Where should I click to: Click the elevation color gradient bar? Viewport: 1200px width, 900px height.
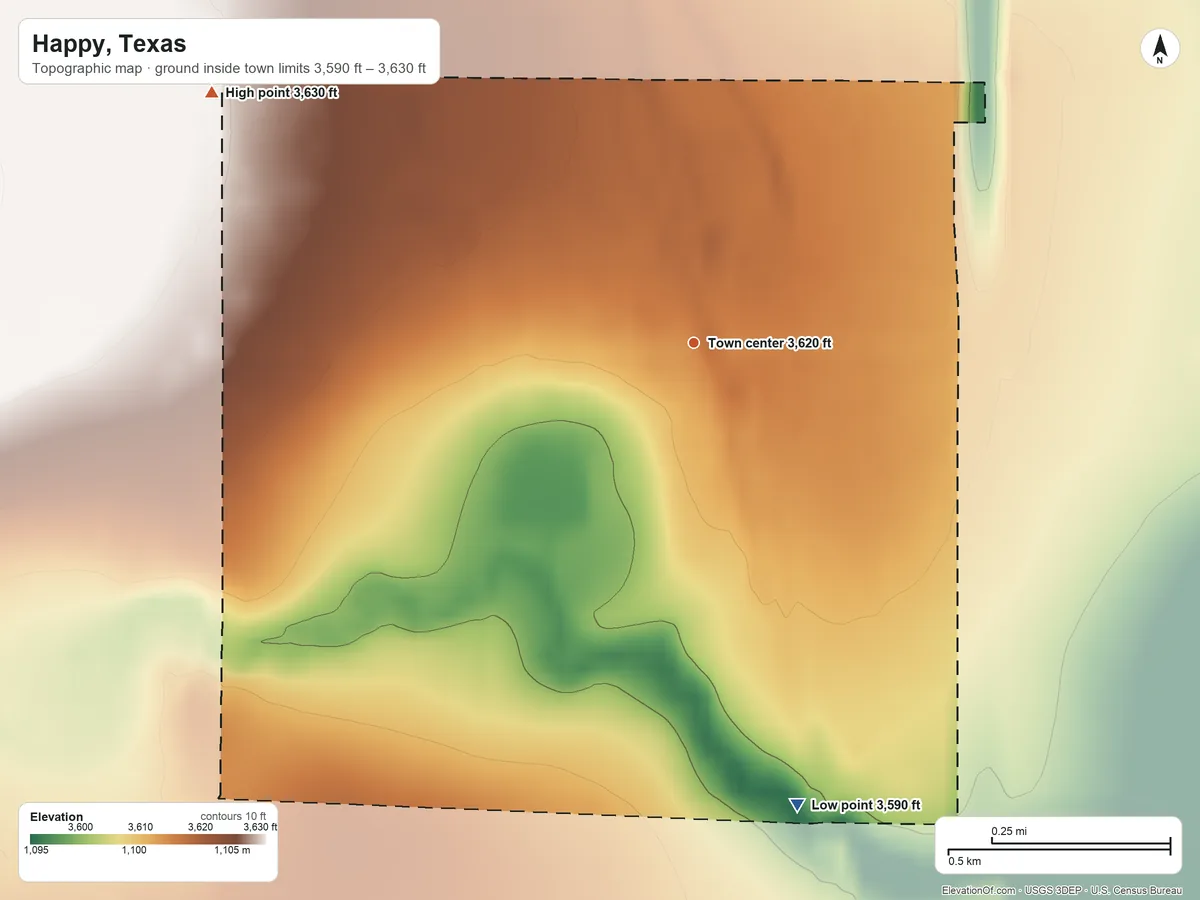148,838
